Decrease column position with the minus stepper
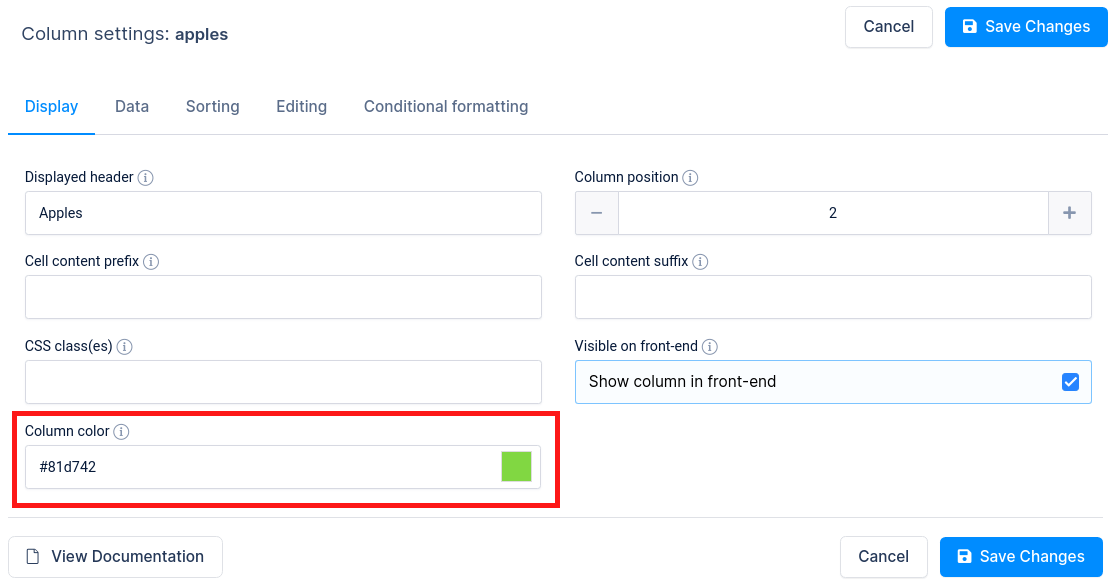The width and height of the screenshot is (1117, 585). tap(596, 213)
